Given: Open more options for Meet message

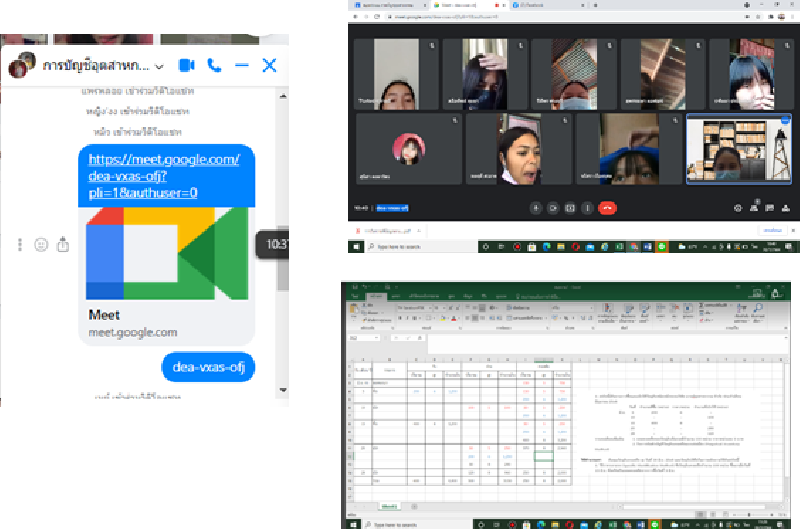Looking at the screenshot, I should [x=20, y=244].
